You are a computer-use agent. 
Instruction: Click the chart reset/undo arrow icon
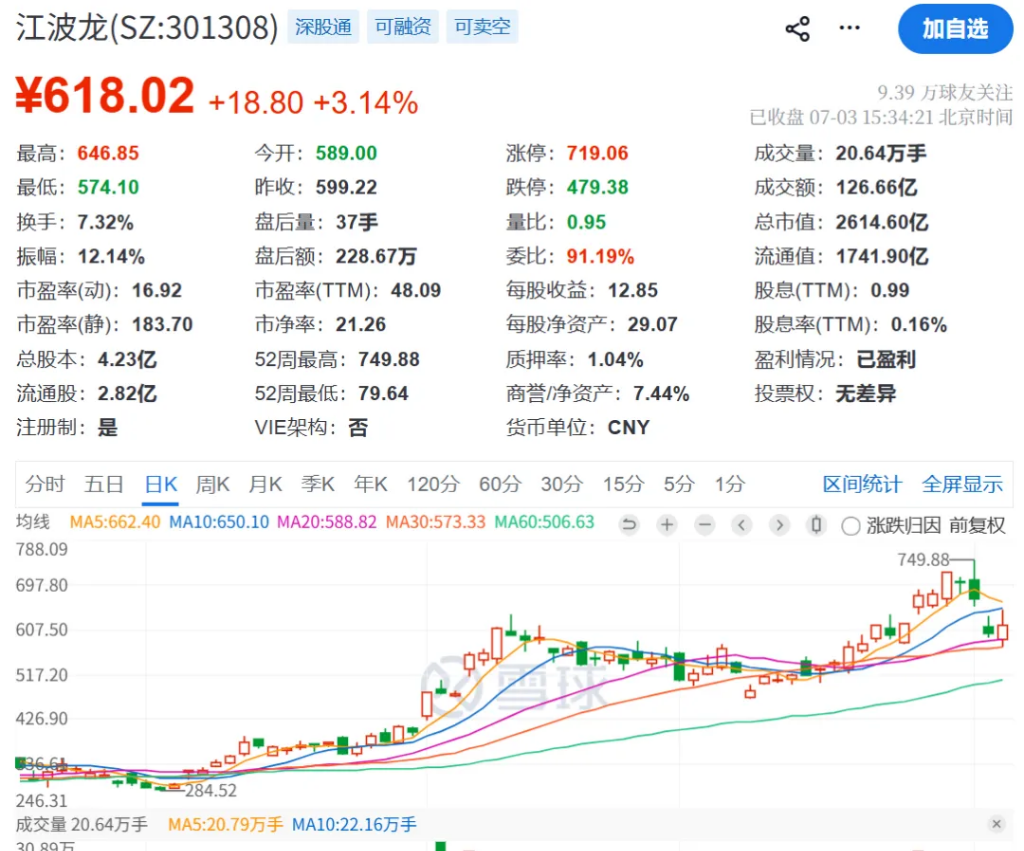(x=629, y=524)
